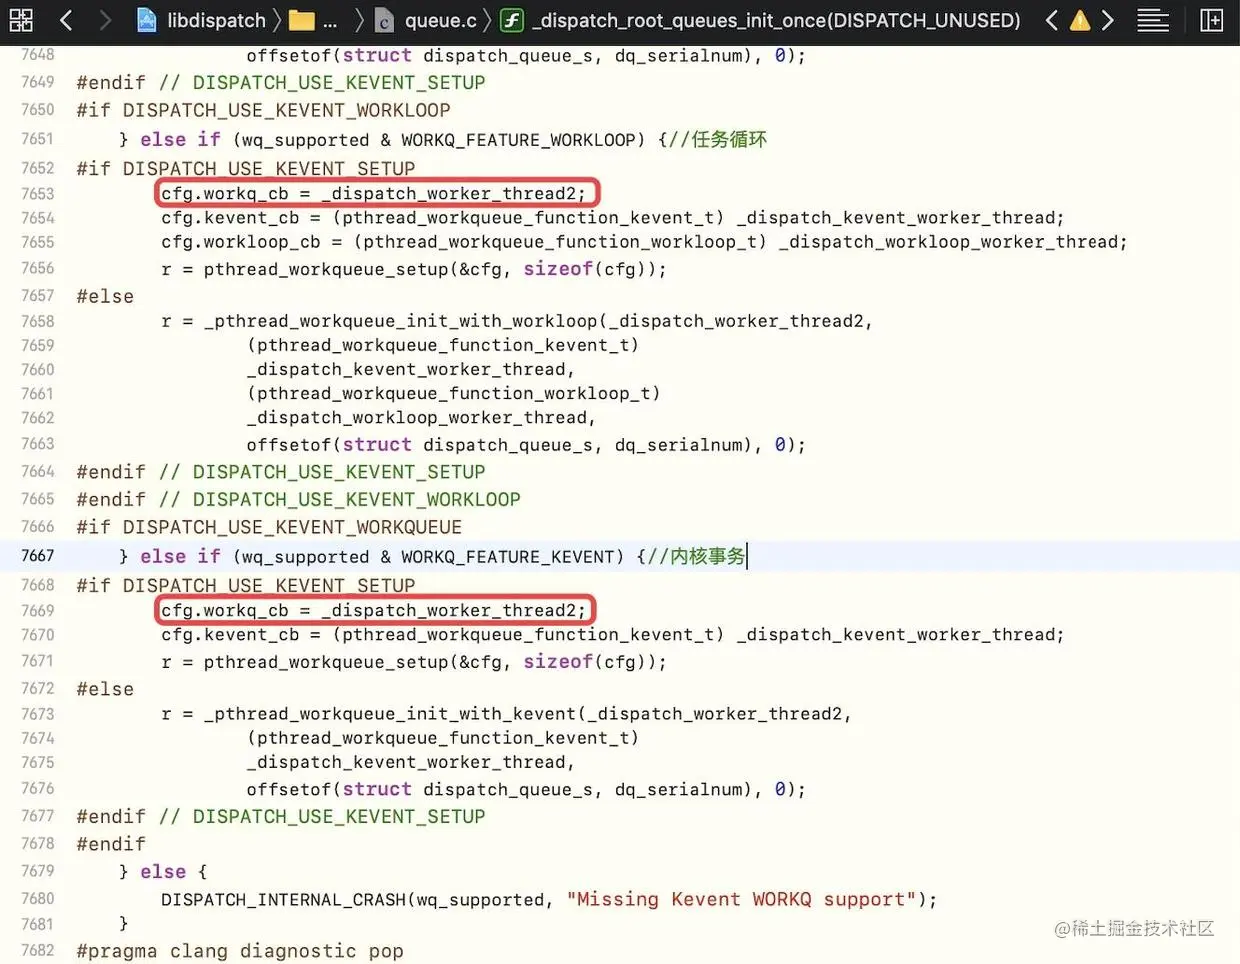Screen dimensions: 1240x964
Task: Go back in editor history
Action: (66, 20)
